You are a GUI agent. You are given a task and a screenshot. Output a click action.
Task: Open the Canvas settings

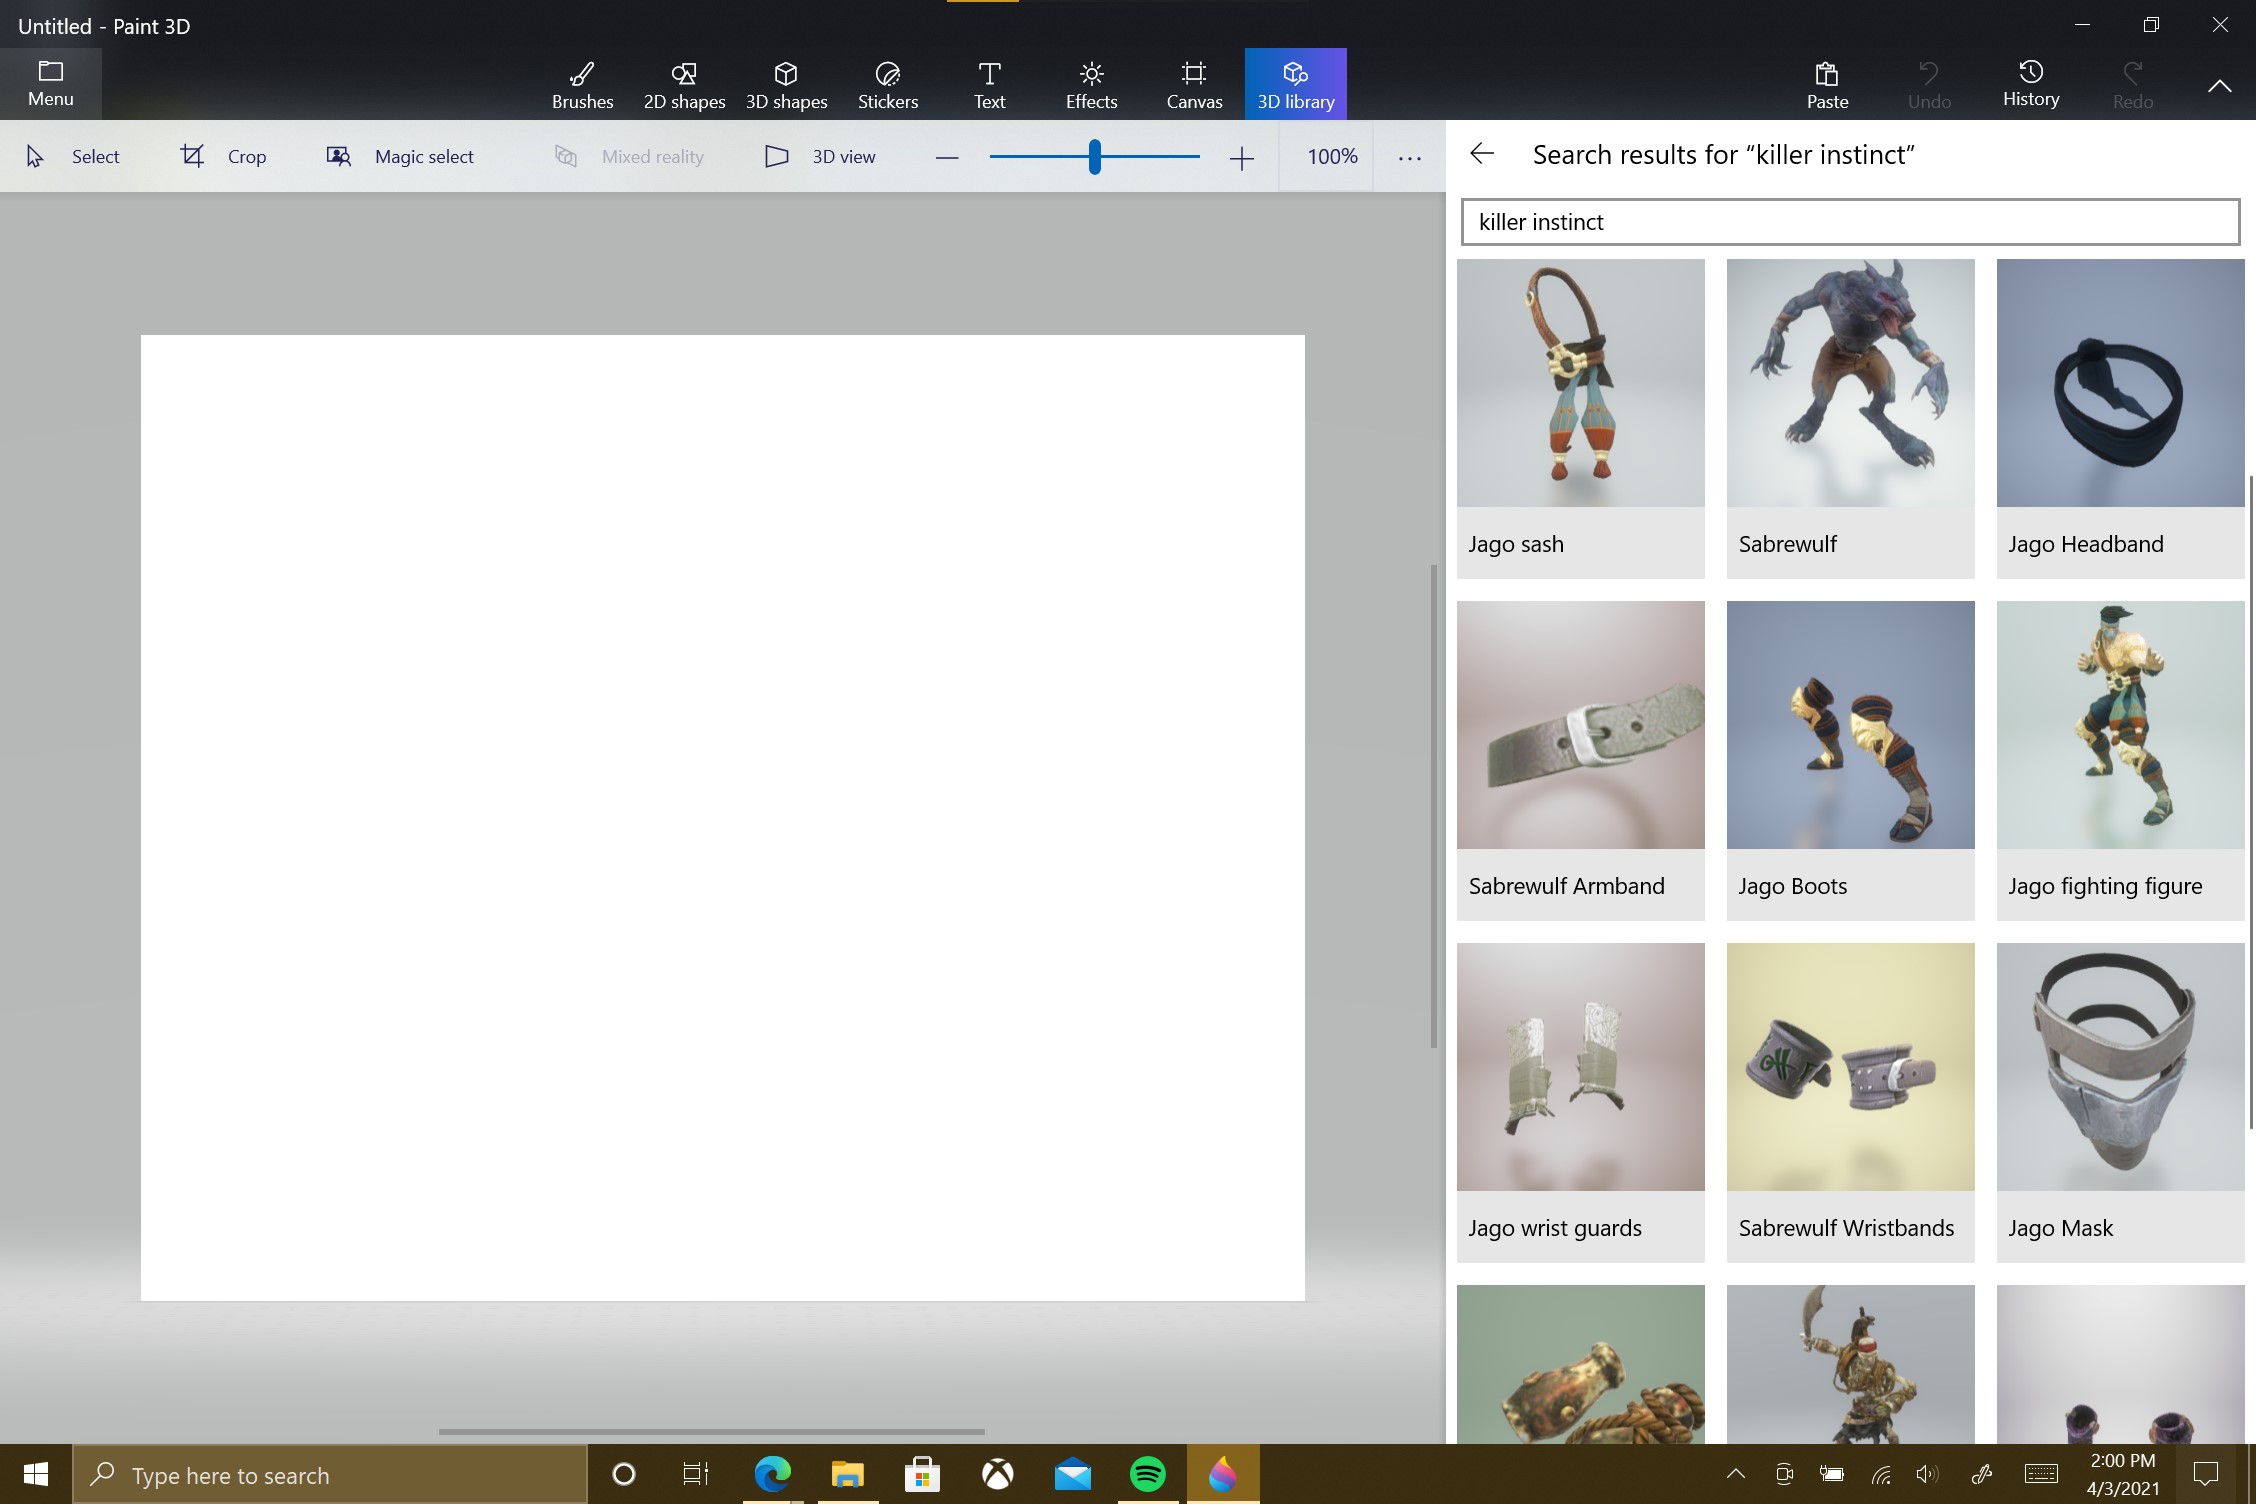click(1194, 84)
